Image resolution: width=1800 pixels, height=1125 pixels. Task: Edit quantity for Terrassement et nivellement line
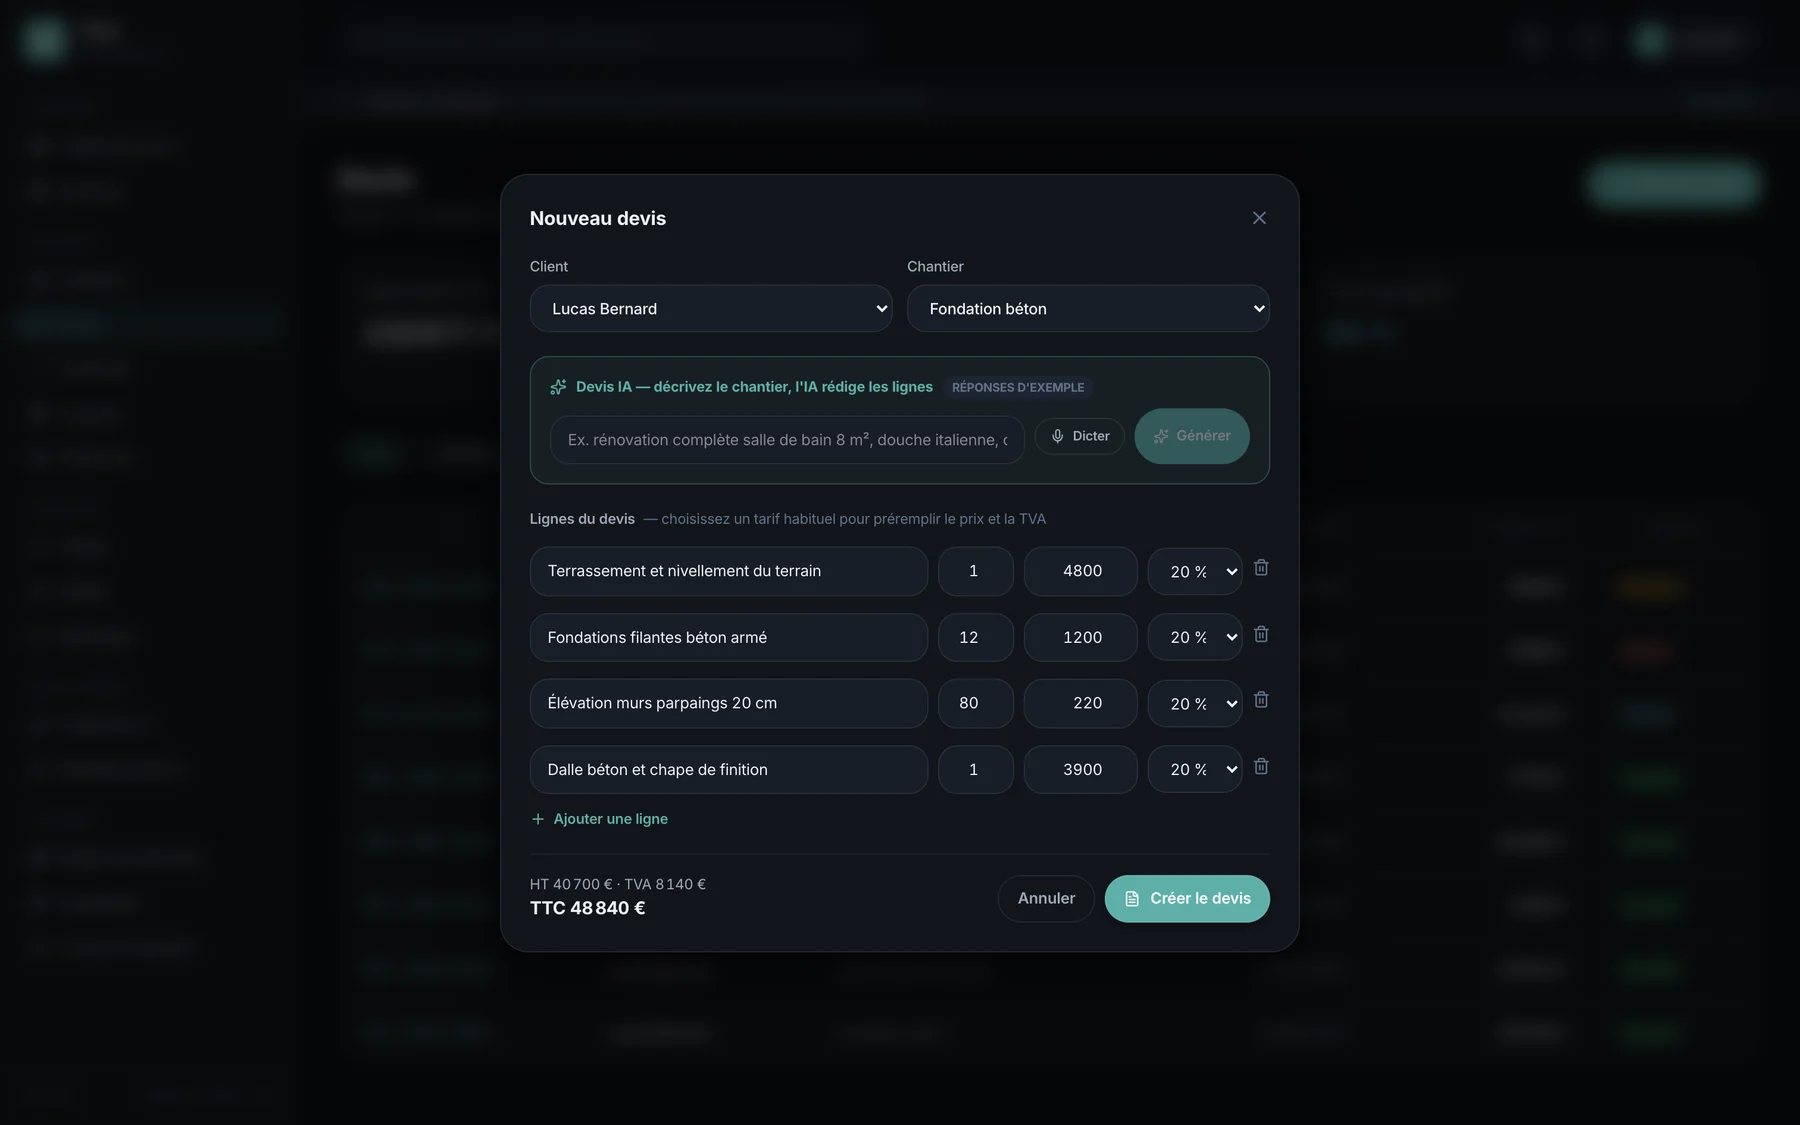click(976, 571)
